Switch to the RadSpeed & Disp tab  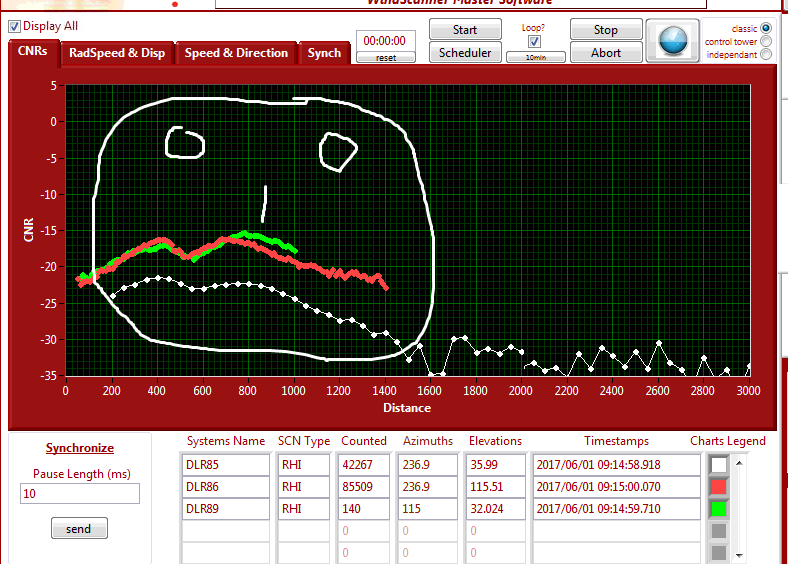coord(117,53)
